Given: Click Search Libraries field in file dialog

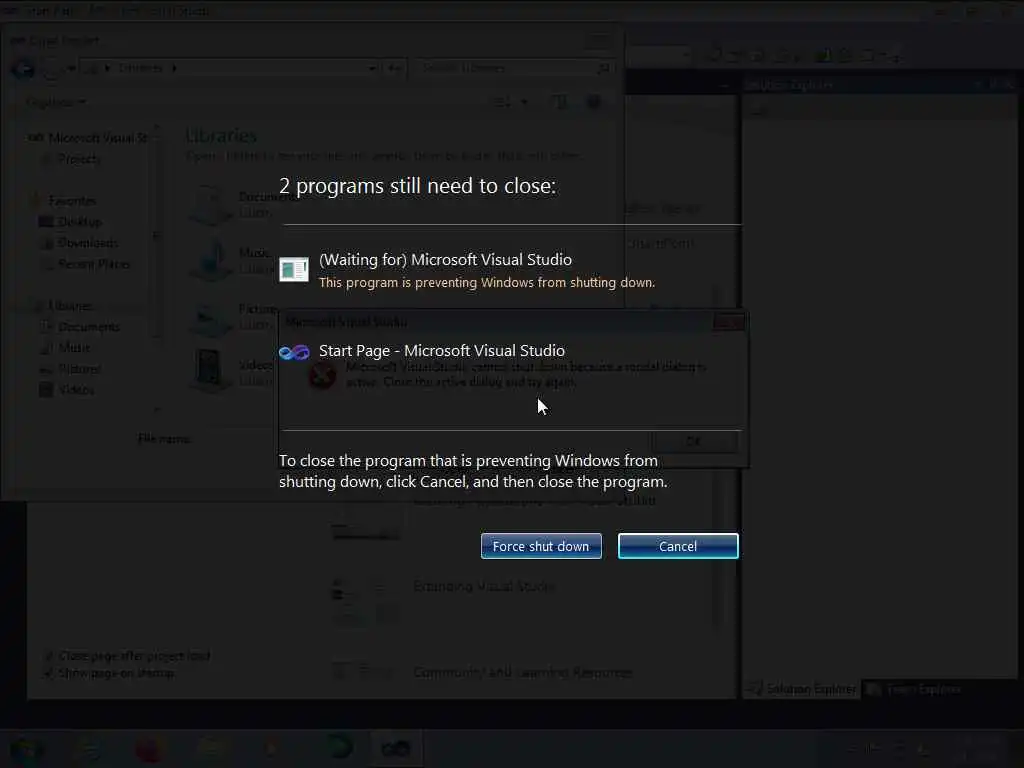Looking at the screenshot, I should point(513,68).
